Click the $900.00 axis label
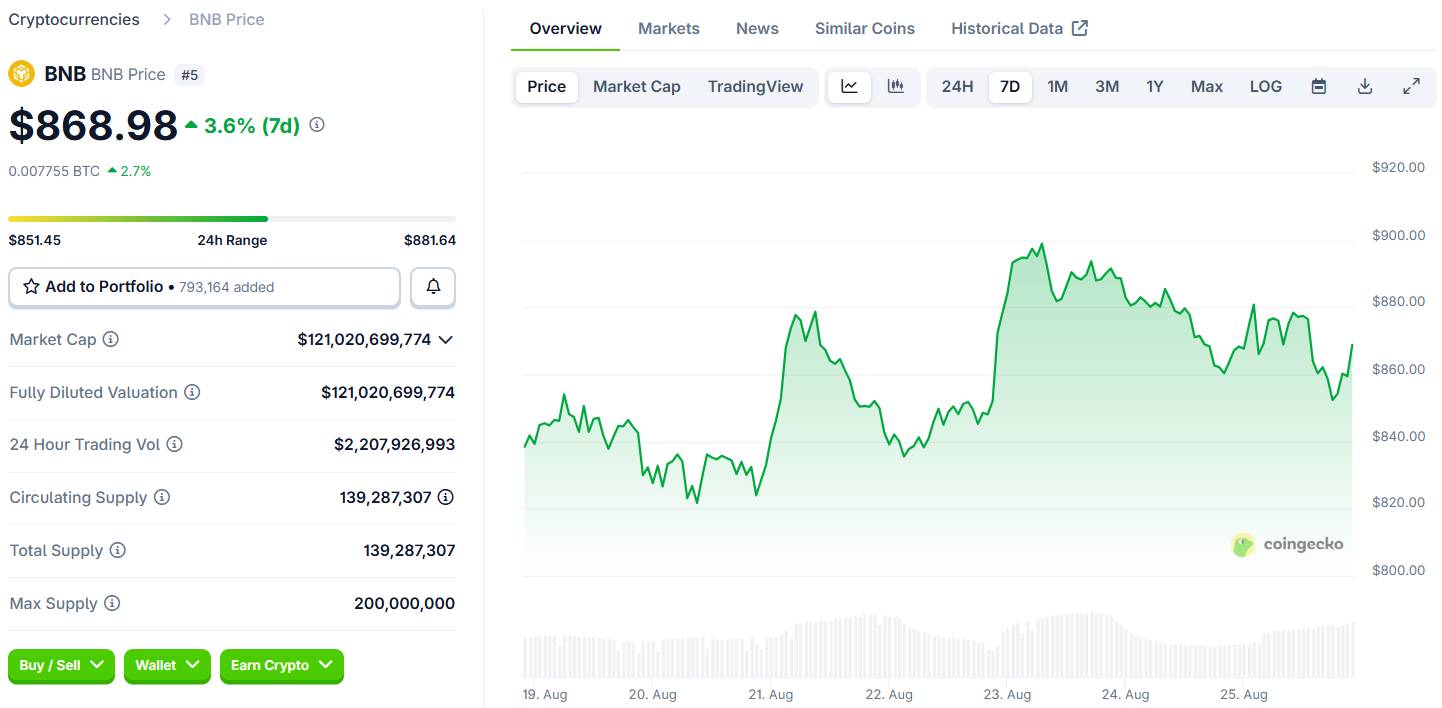The image size is (1442, 708). coord(1399,235)
